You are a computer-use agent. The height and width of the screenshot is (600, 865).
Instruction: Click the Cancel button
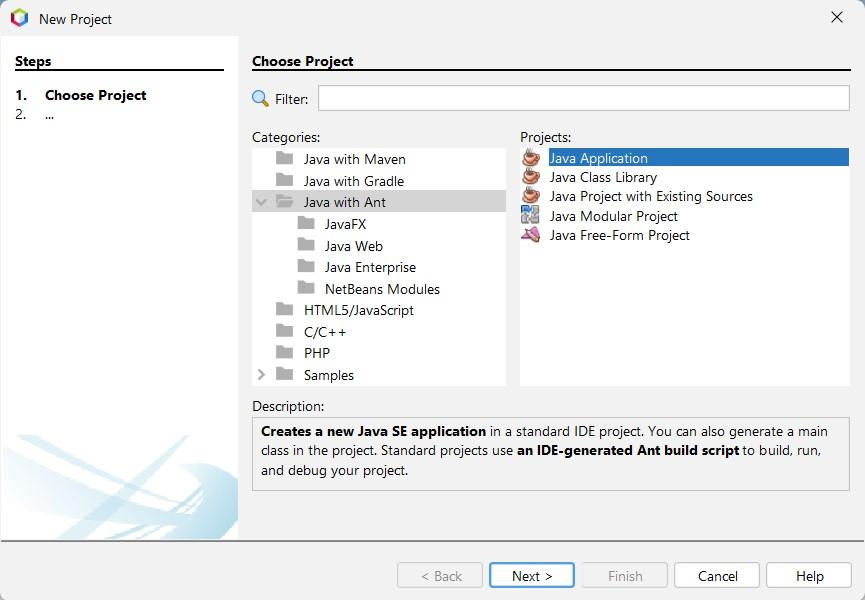pos(717,576)
